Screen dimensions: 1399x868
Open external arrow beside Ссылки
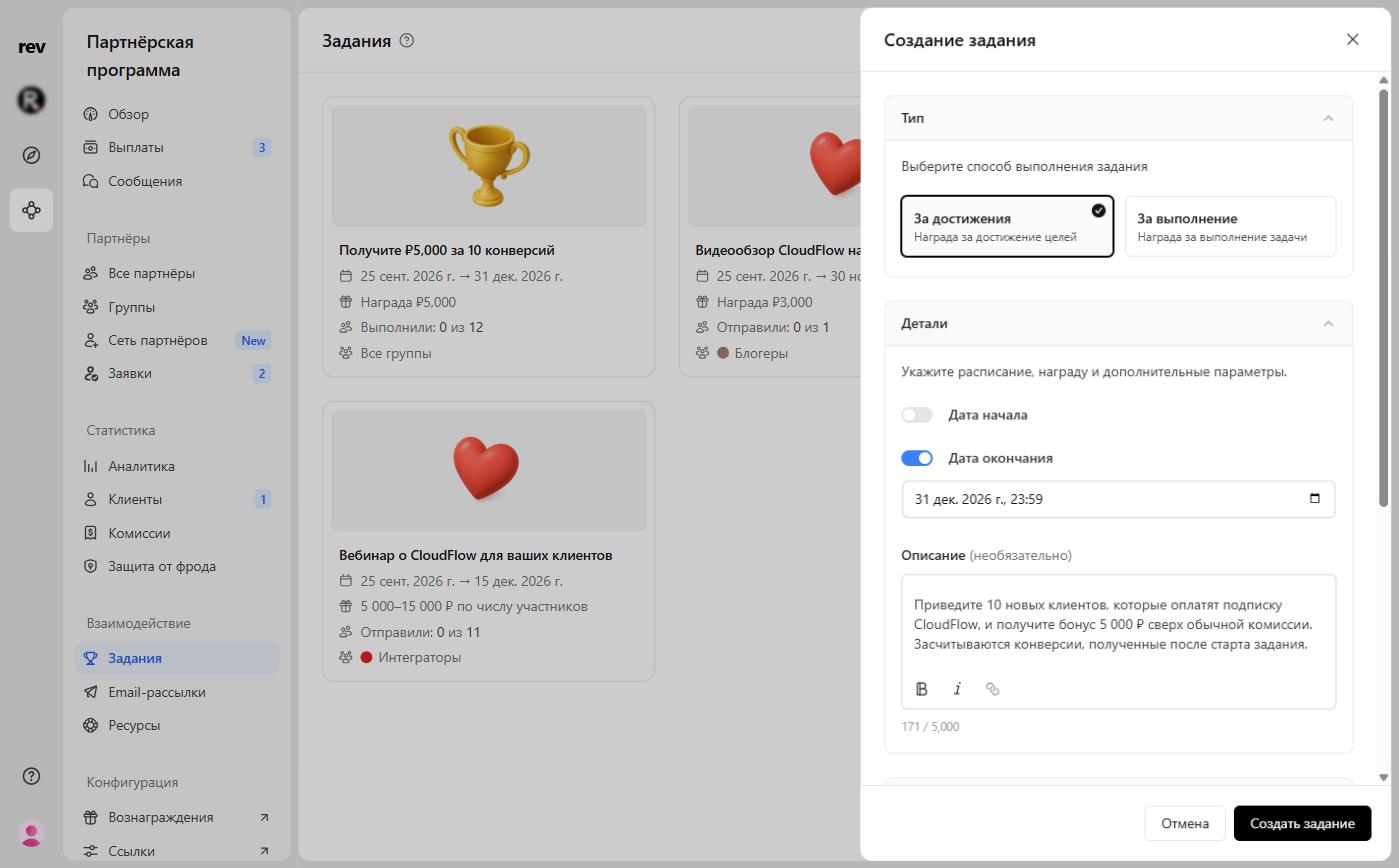264,851
